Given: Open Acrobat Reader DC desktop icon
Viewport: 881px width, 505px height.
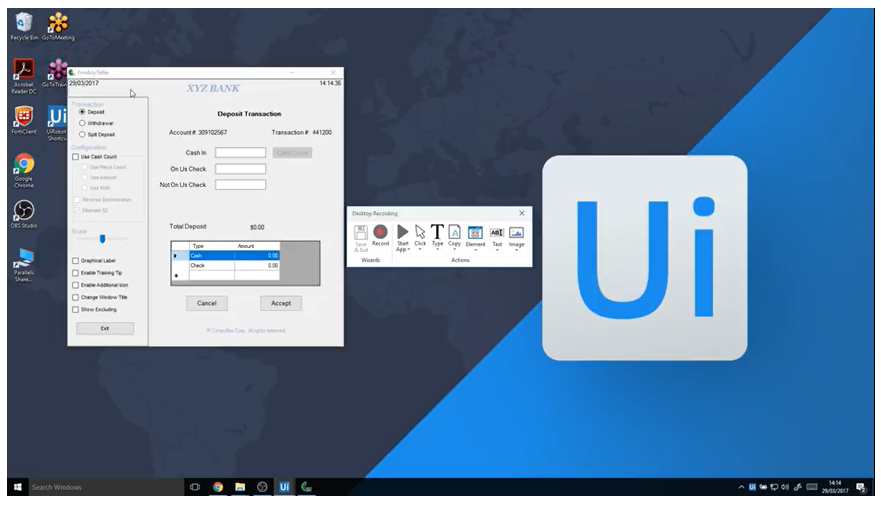Looking at the screenshot, I should point(24,76).
